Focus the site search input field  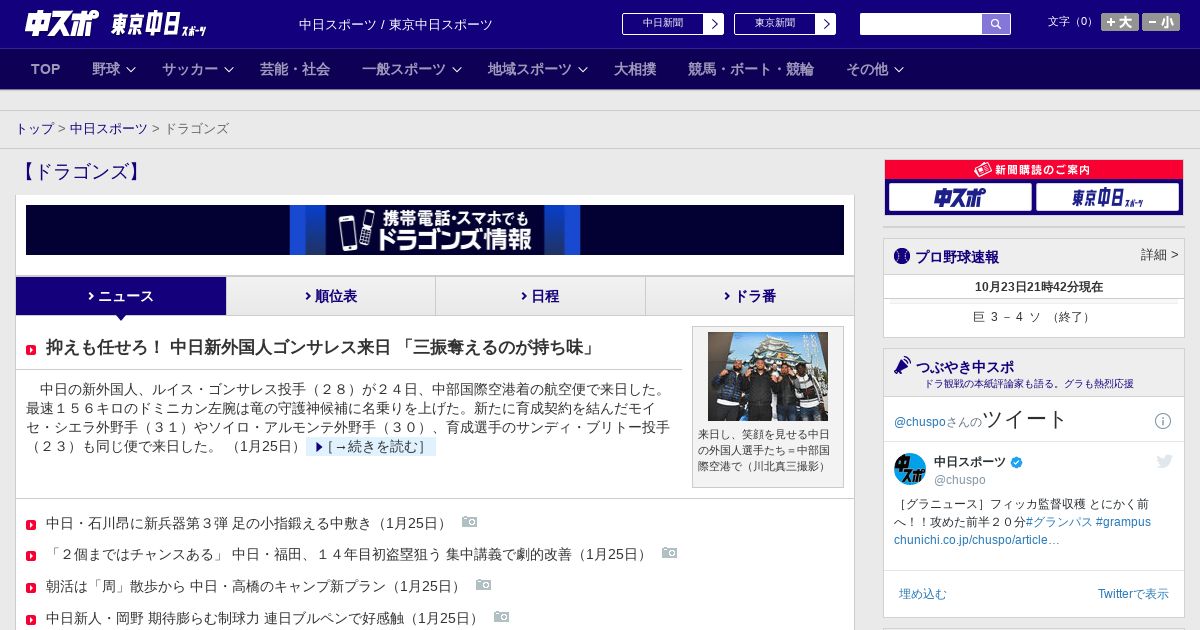click(921, 24)
